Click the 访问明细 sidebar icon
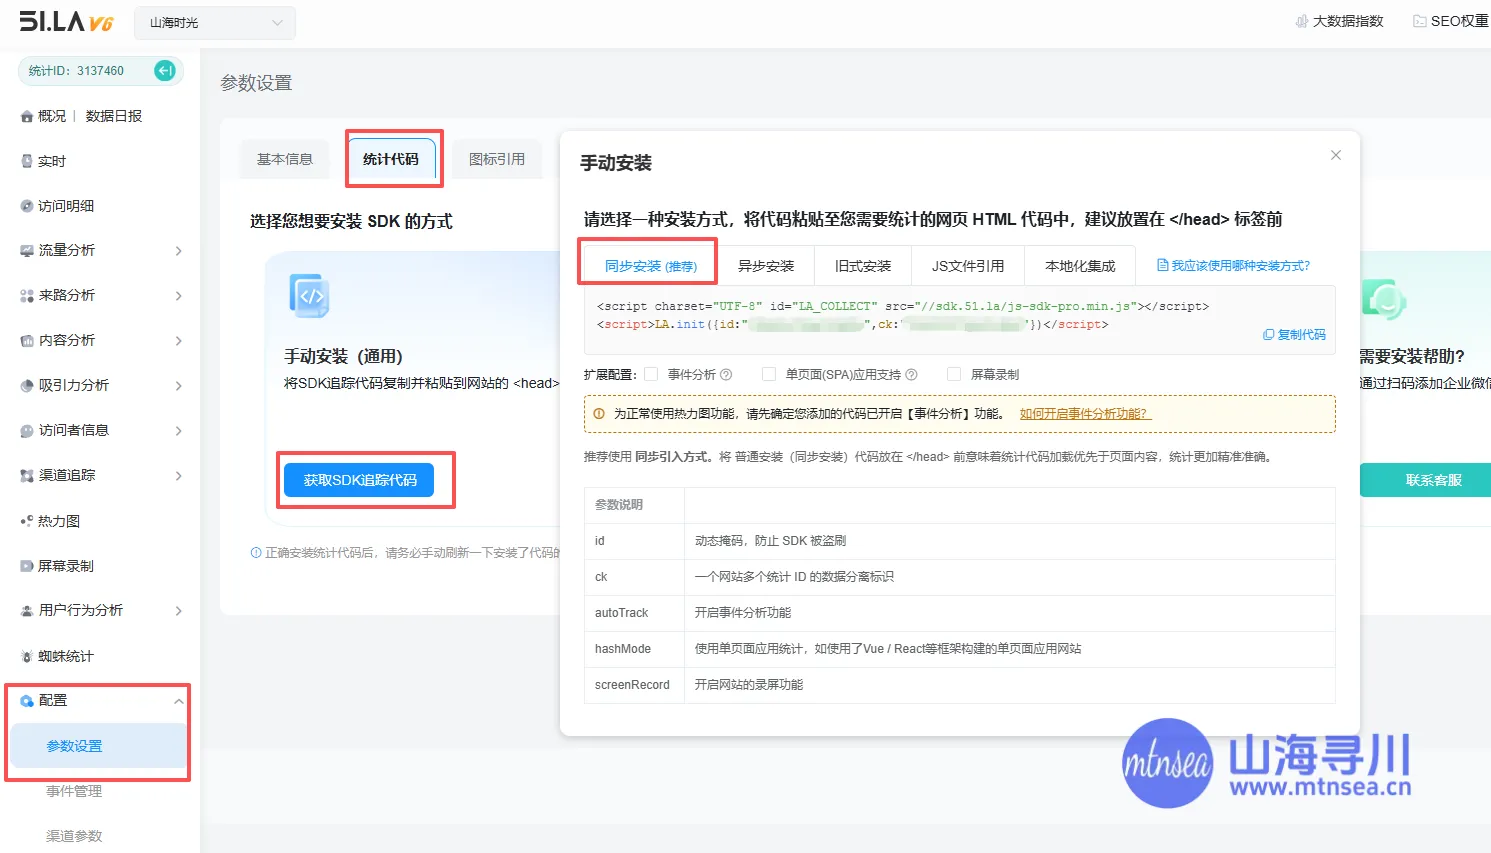The image size is (1491, 853). (x=27, y=206)
